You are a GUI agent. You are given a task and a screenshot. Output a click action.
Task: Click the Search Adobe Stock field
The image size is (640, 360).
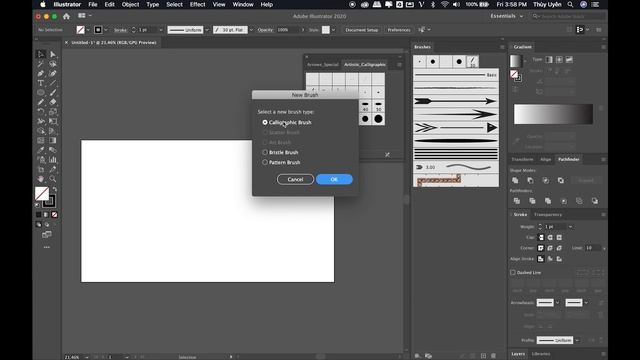tap(569, 16)
